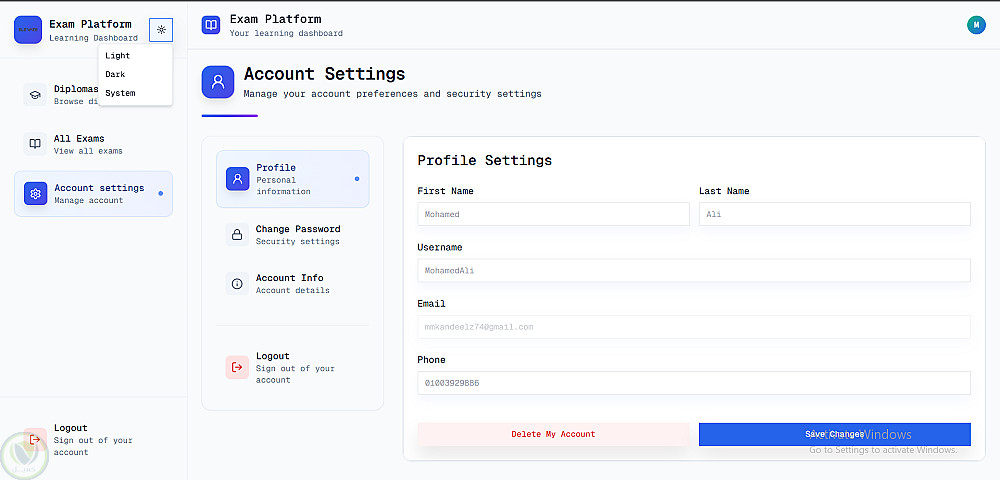
Task: Choose System theme option
Action: click(120, 93)
